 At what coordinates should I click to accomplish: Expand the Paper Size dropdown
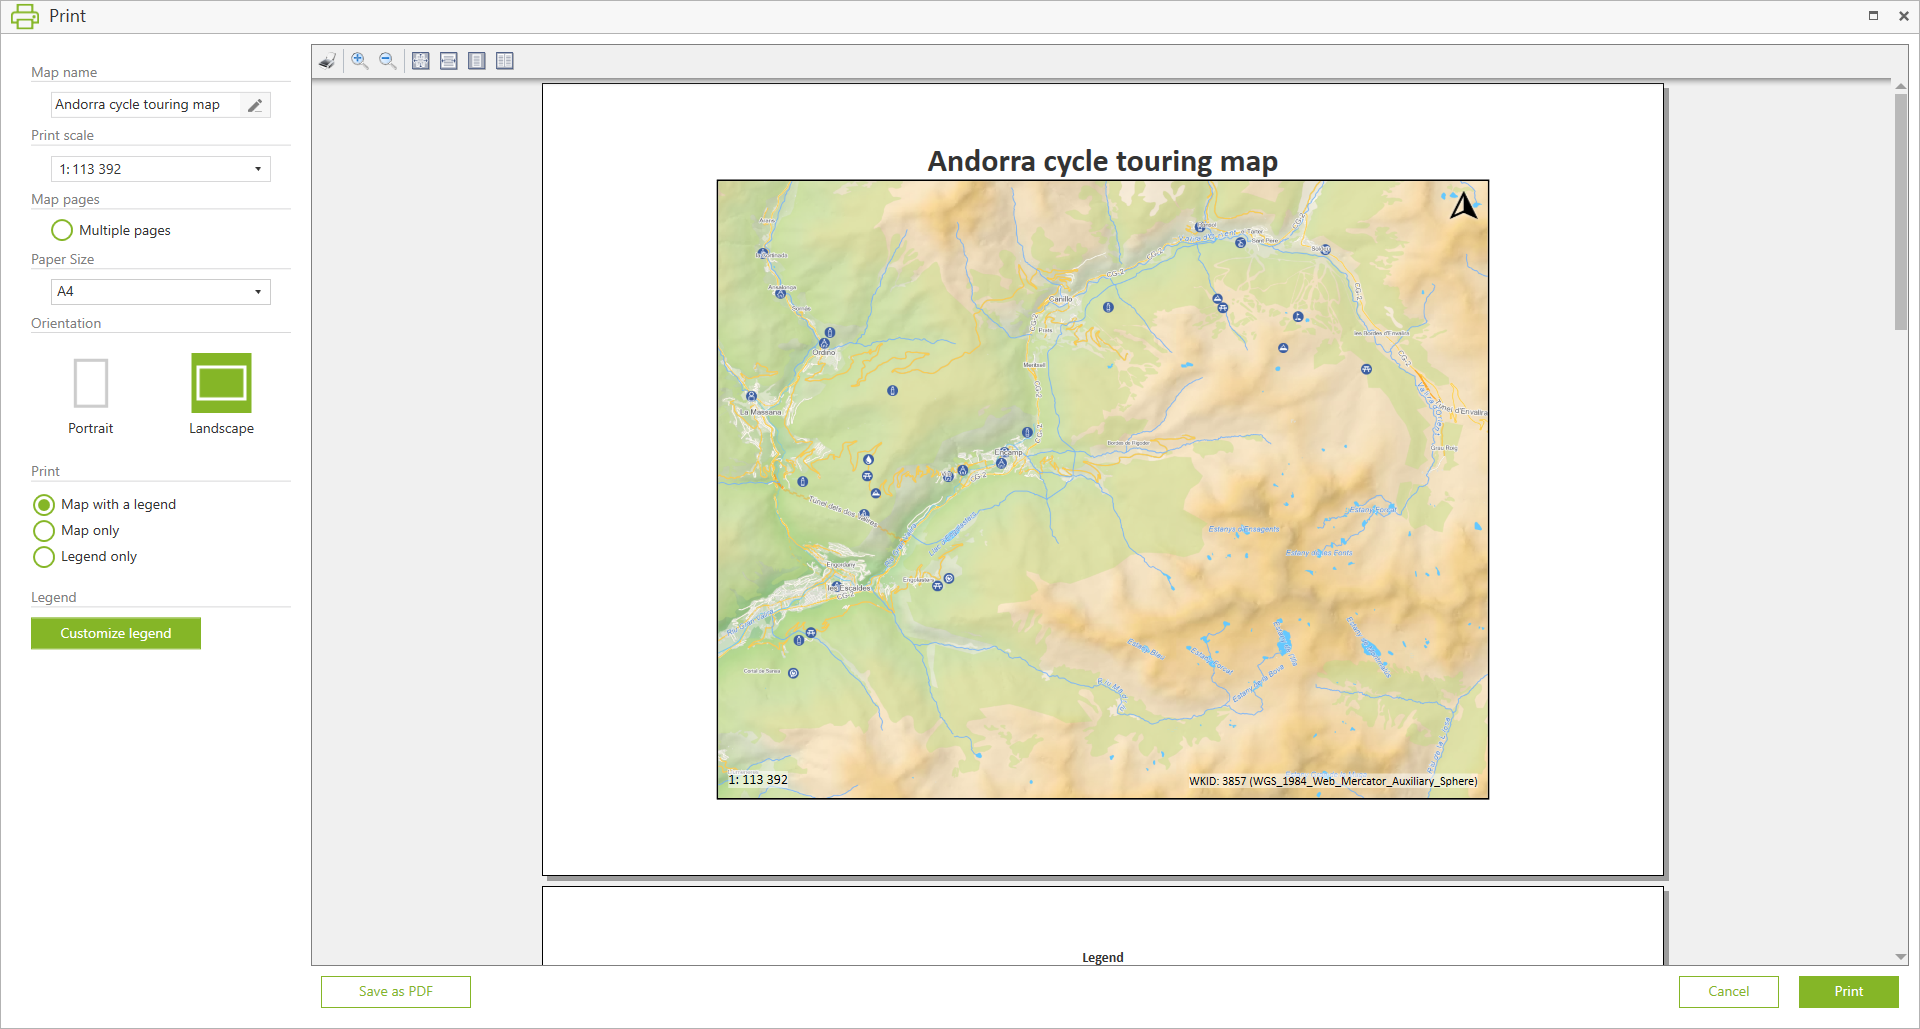pyautogui.click(x=258, y=292)
